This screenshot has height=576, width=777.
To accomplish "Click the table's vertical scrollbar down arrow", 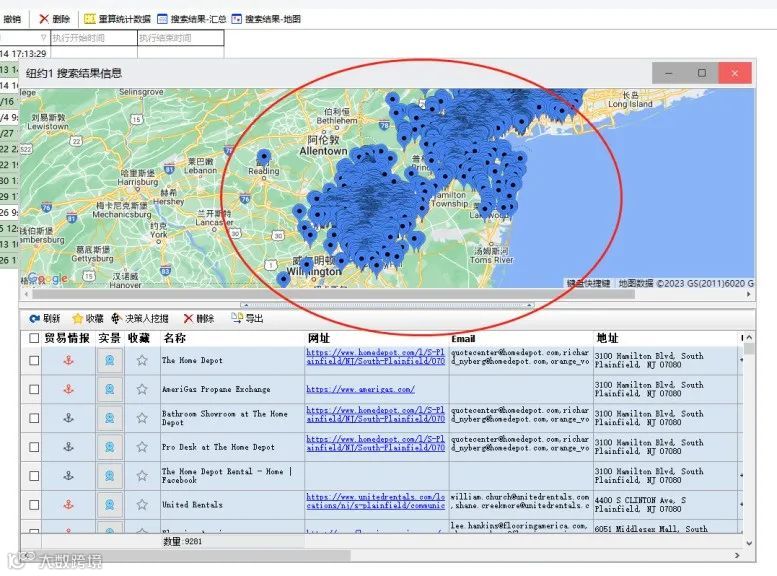I will tap(749, 543).
